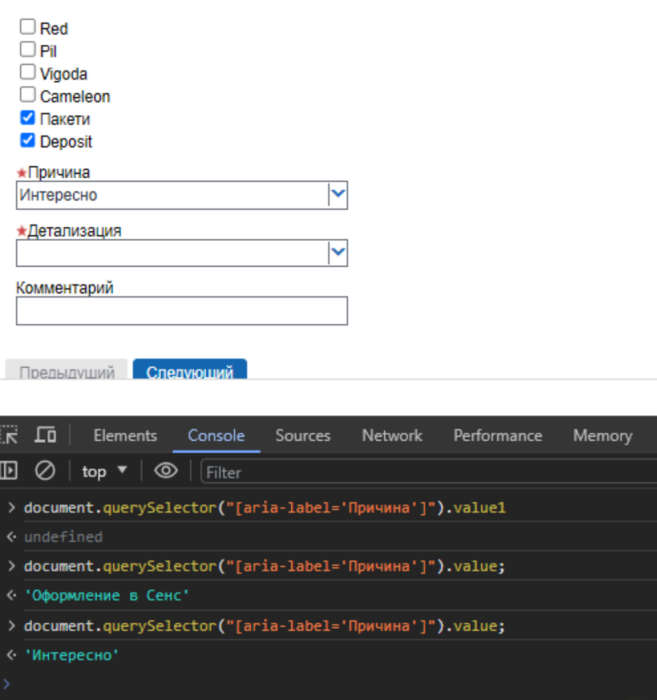Select the 'Интересно' console output string

point(71,655)
